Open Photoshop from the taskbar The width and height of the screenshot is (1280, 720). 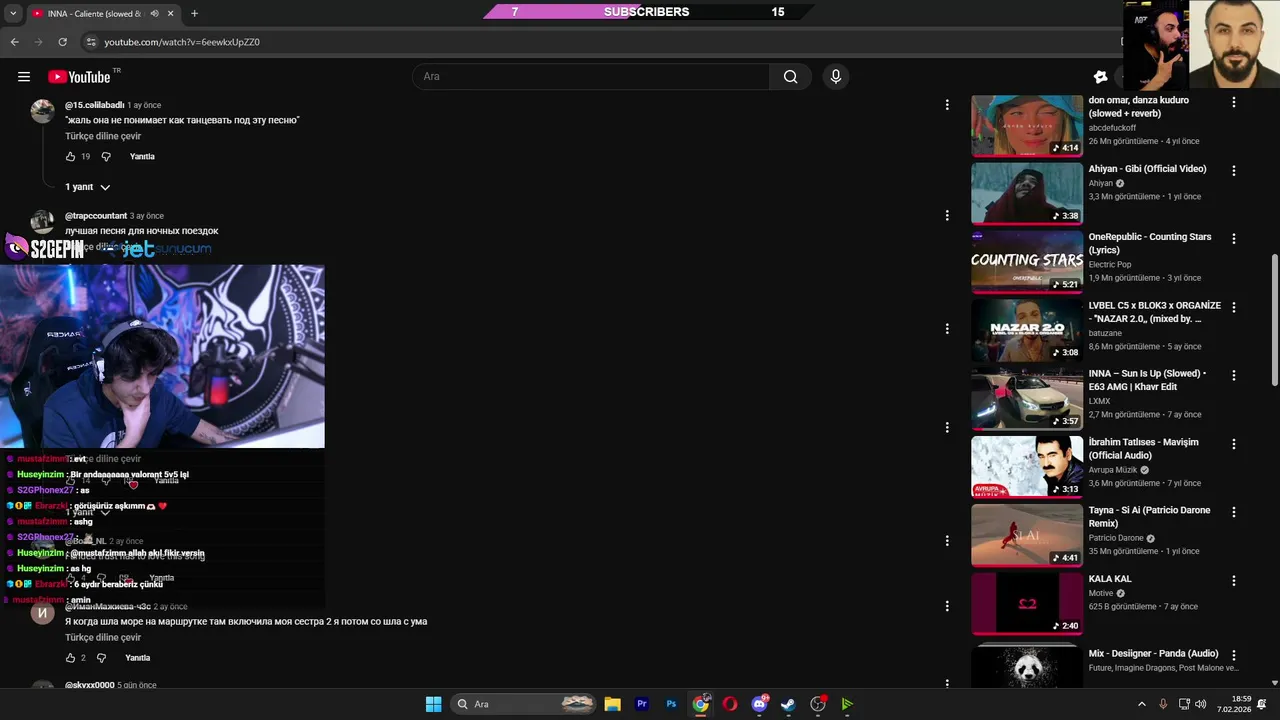click(671, 704)
